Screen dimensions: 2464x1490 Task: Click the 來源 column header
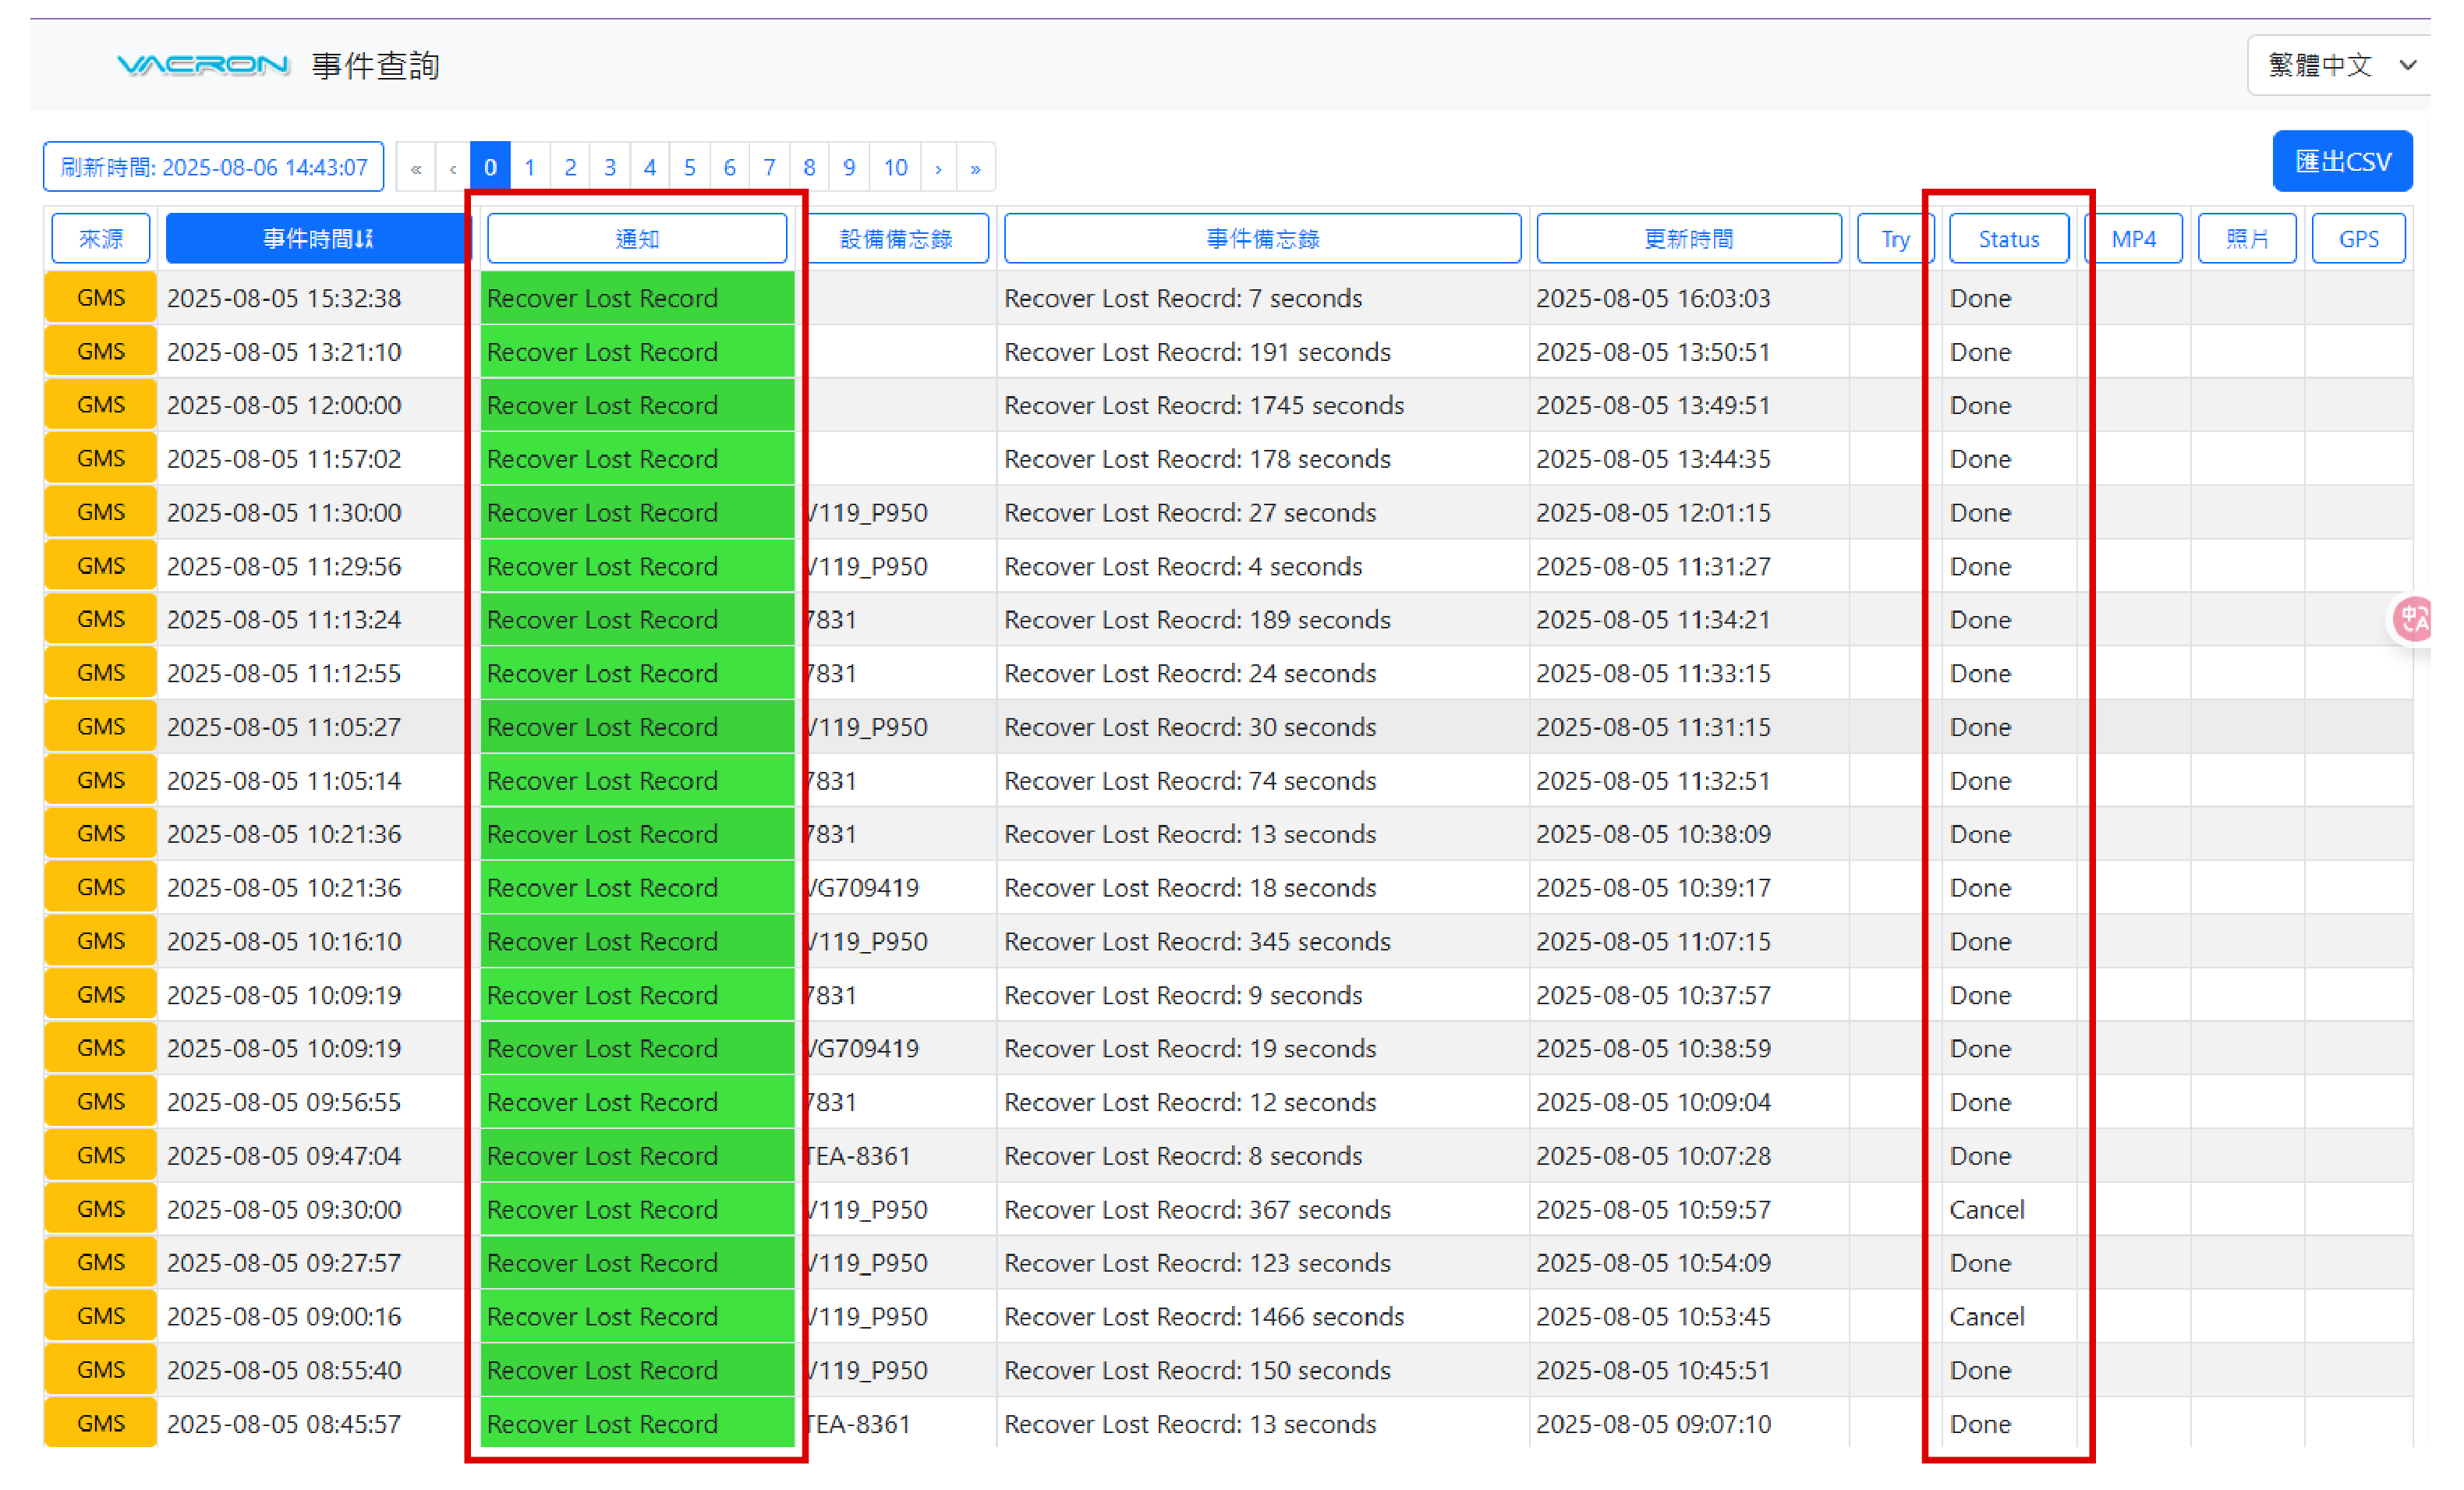click(x=101, y=239)
